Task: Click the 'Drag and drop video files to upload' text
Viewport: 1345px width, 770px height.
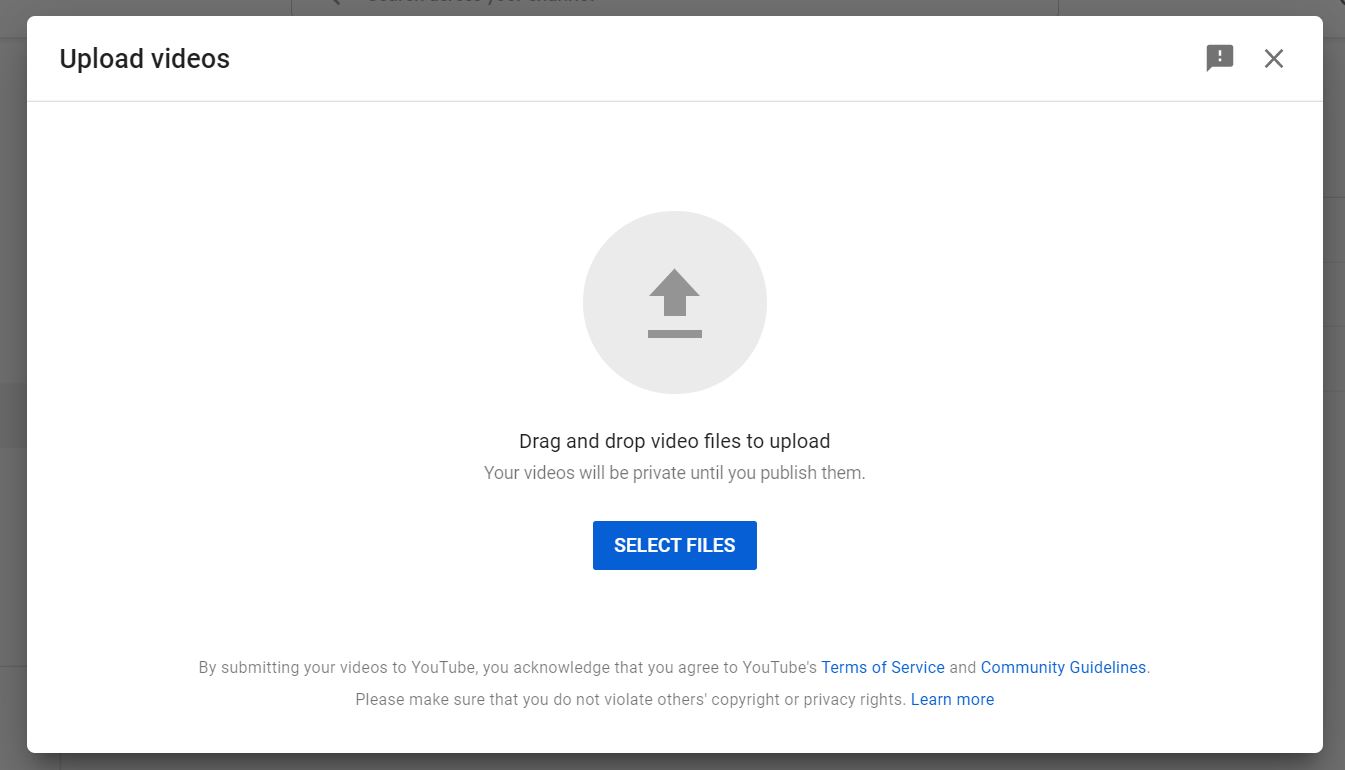Action: 675,441
